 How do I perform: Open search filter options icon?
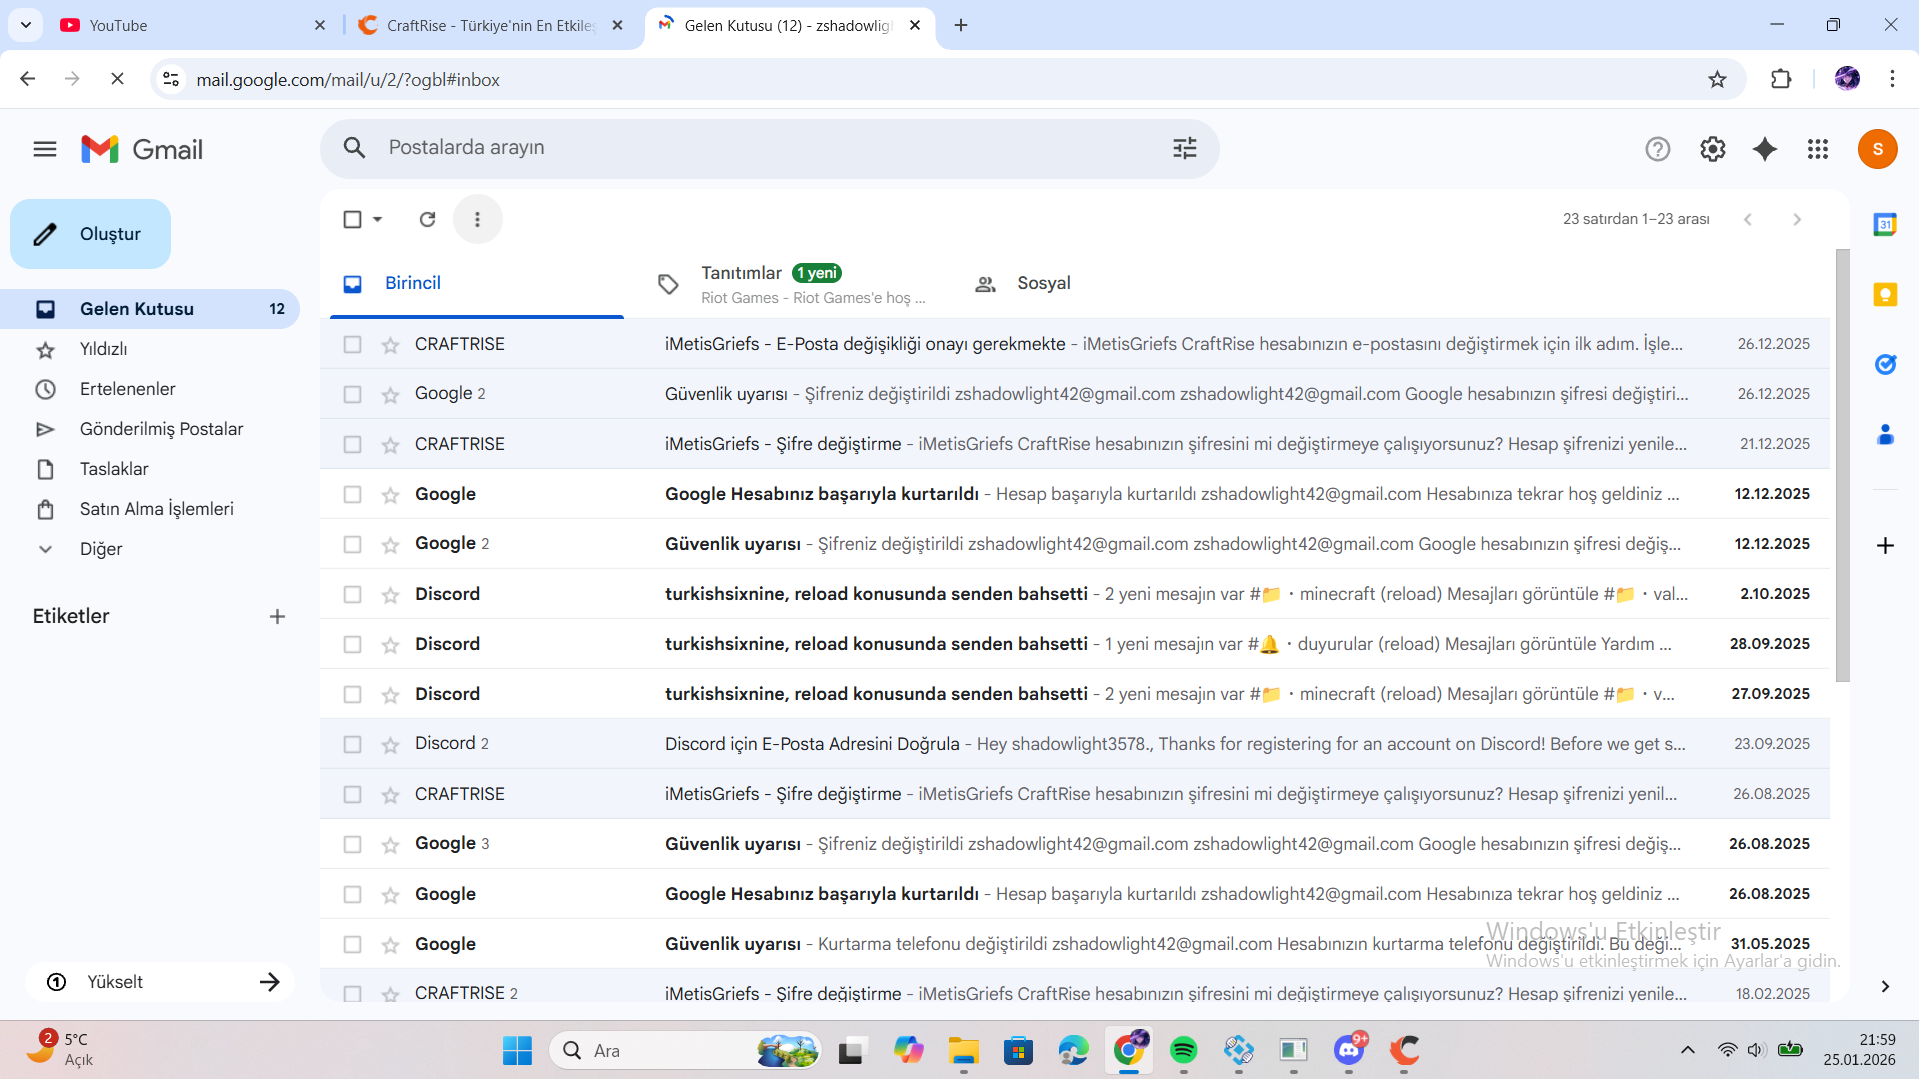click(x=1184, y=148)
